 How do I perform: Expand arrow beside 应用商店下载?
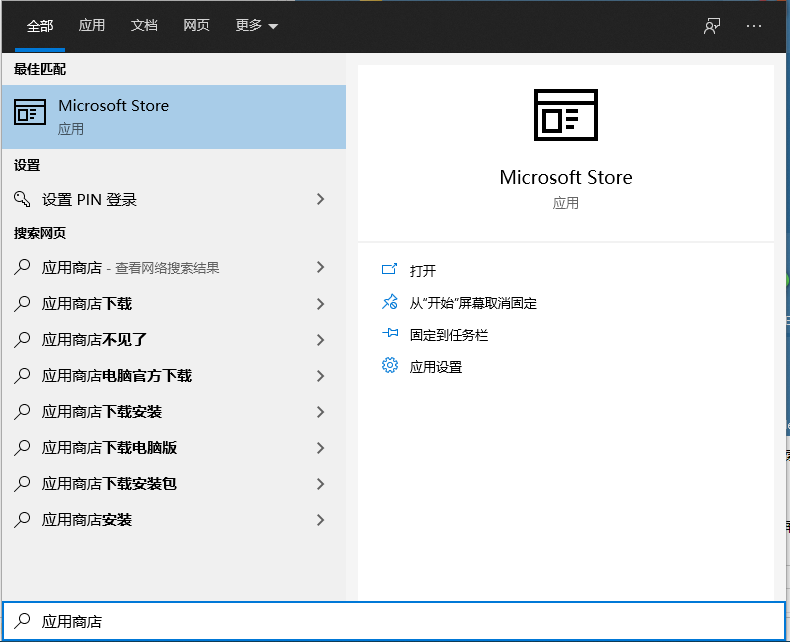coord(320,303)
